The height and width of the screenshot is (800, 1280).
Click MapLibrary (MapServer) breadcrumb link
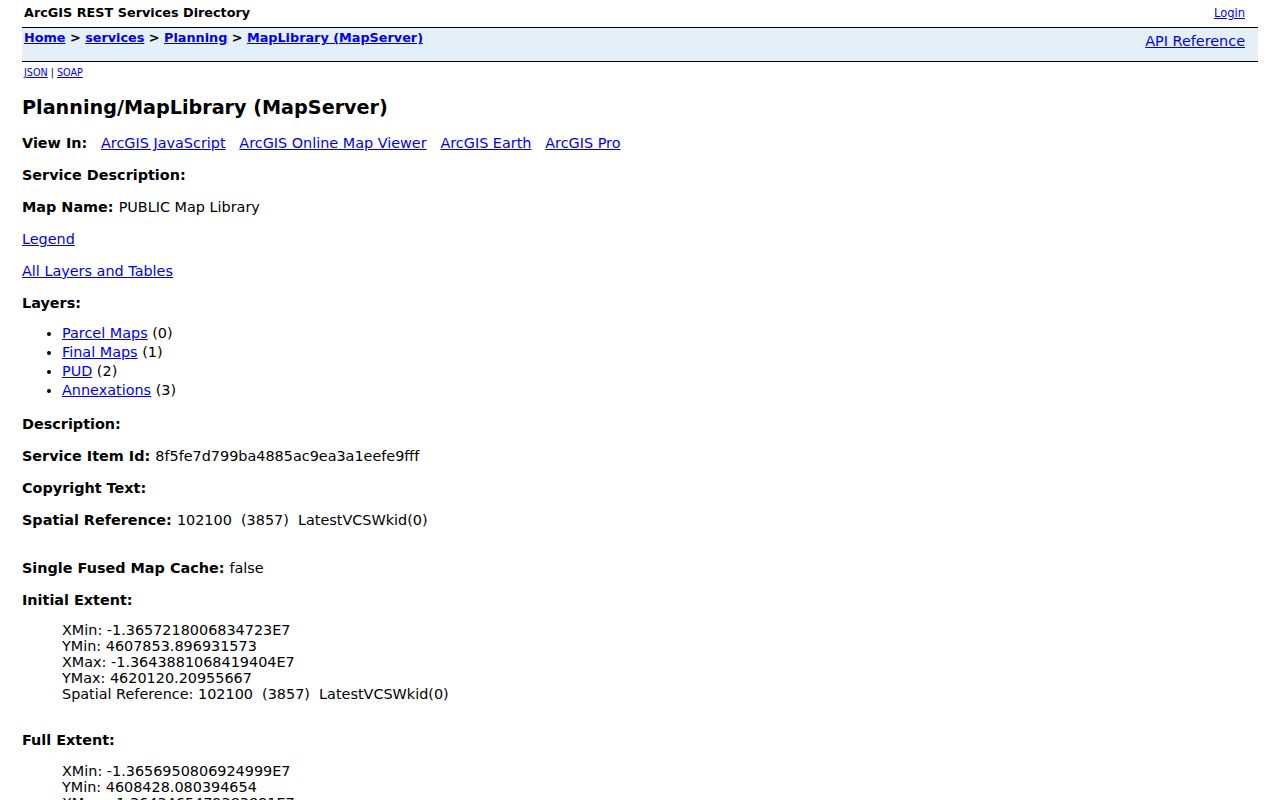(335, 38)
